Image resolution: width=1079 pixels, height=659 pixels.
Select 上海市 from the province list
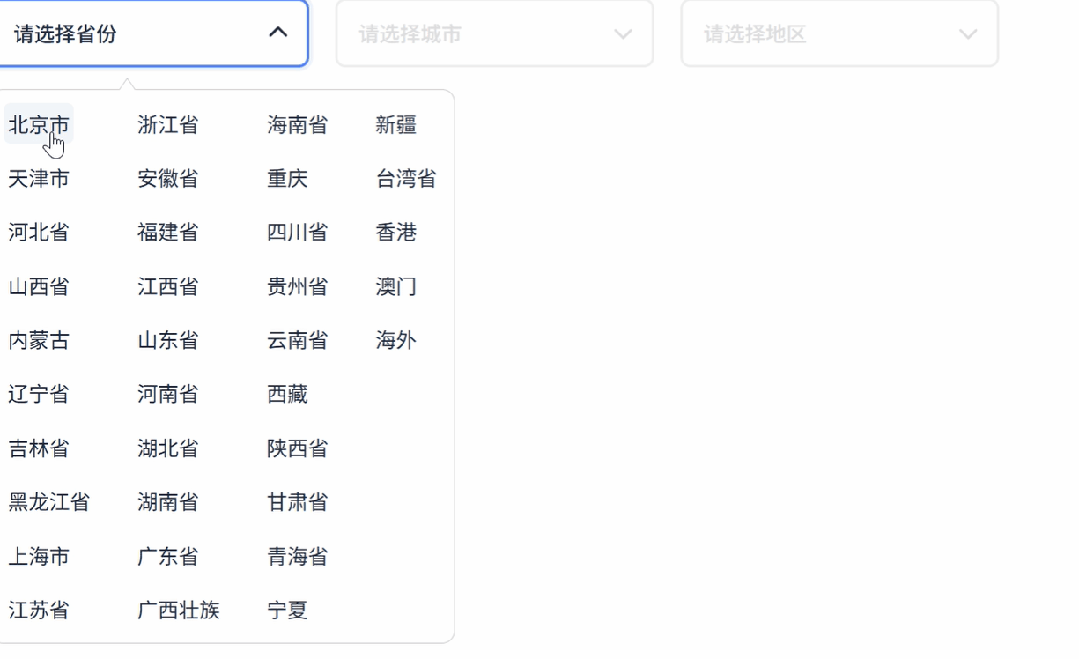38,556
